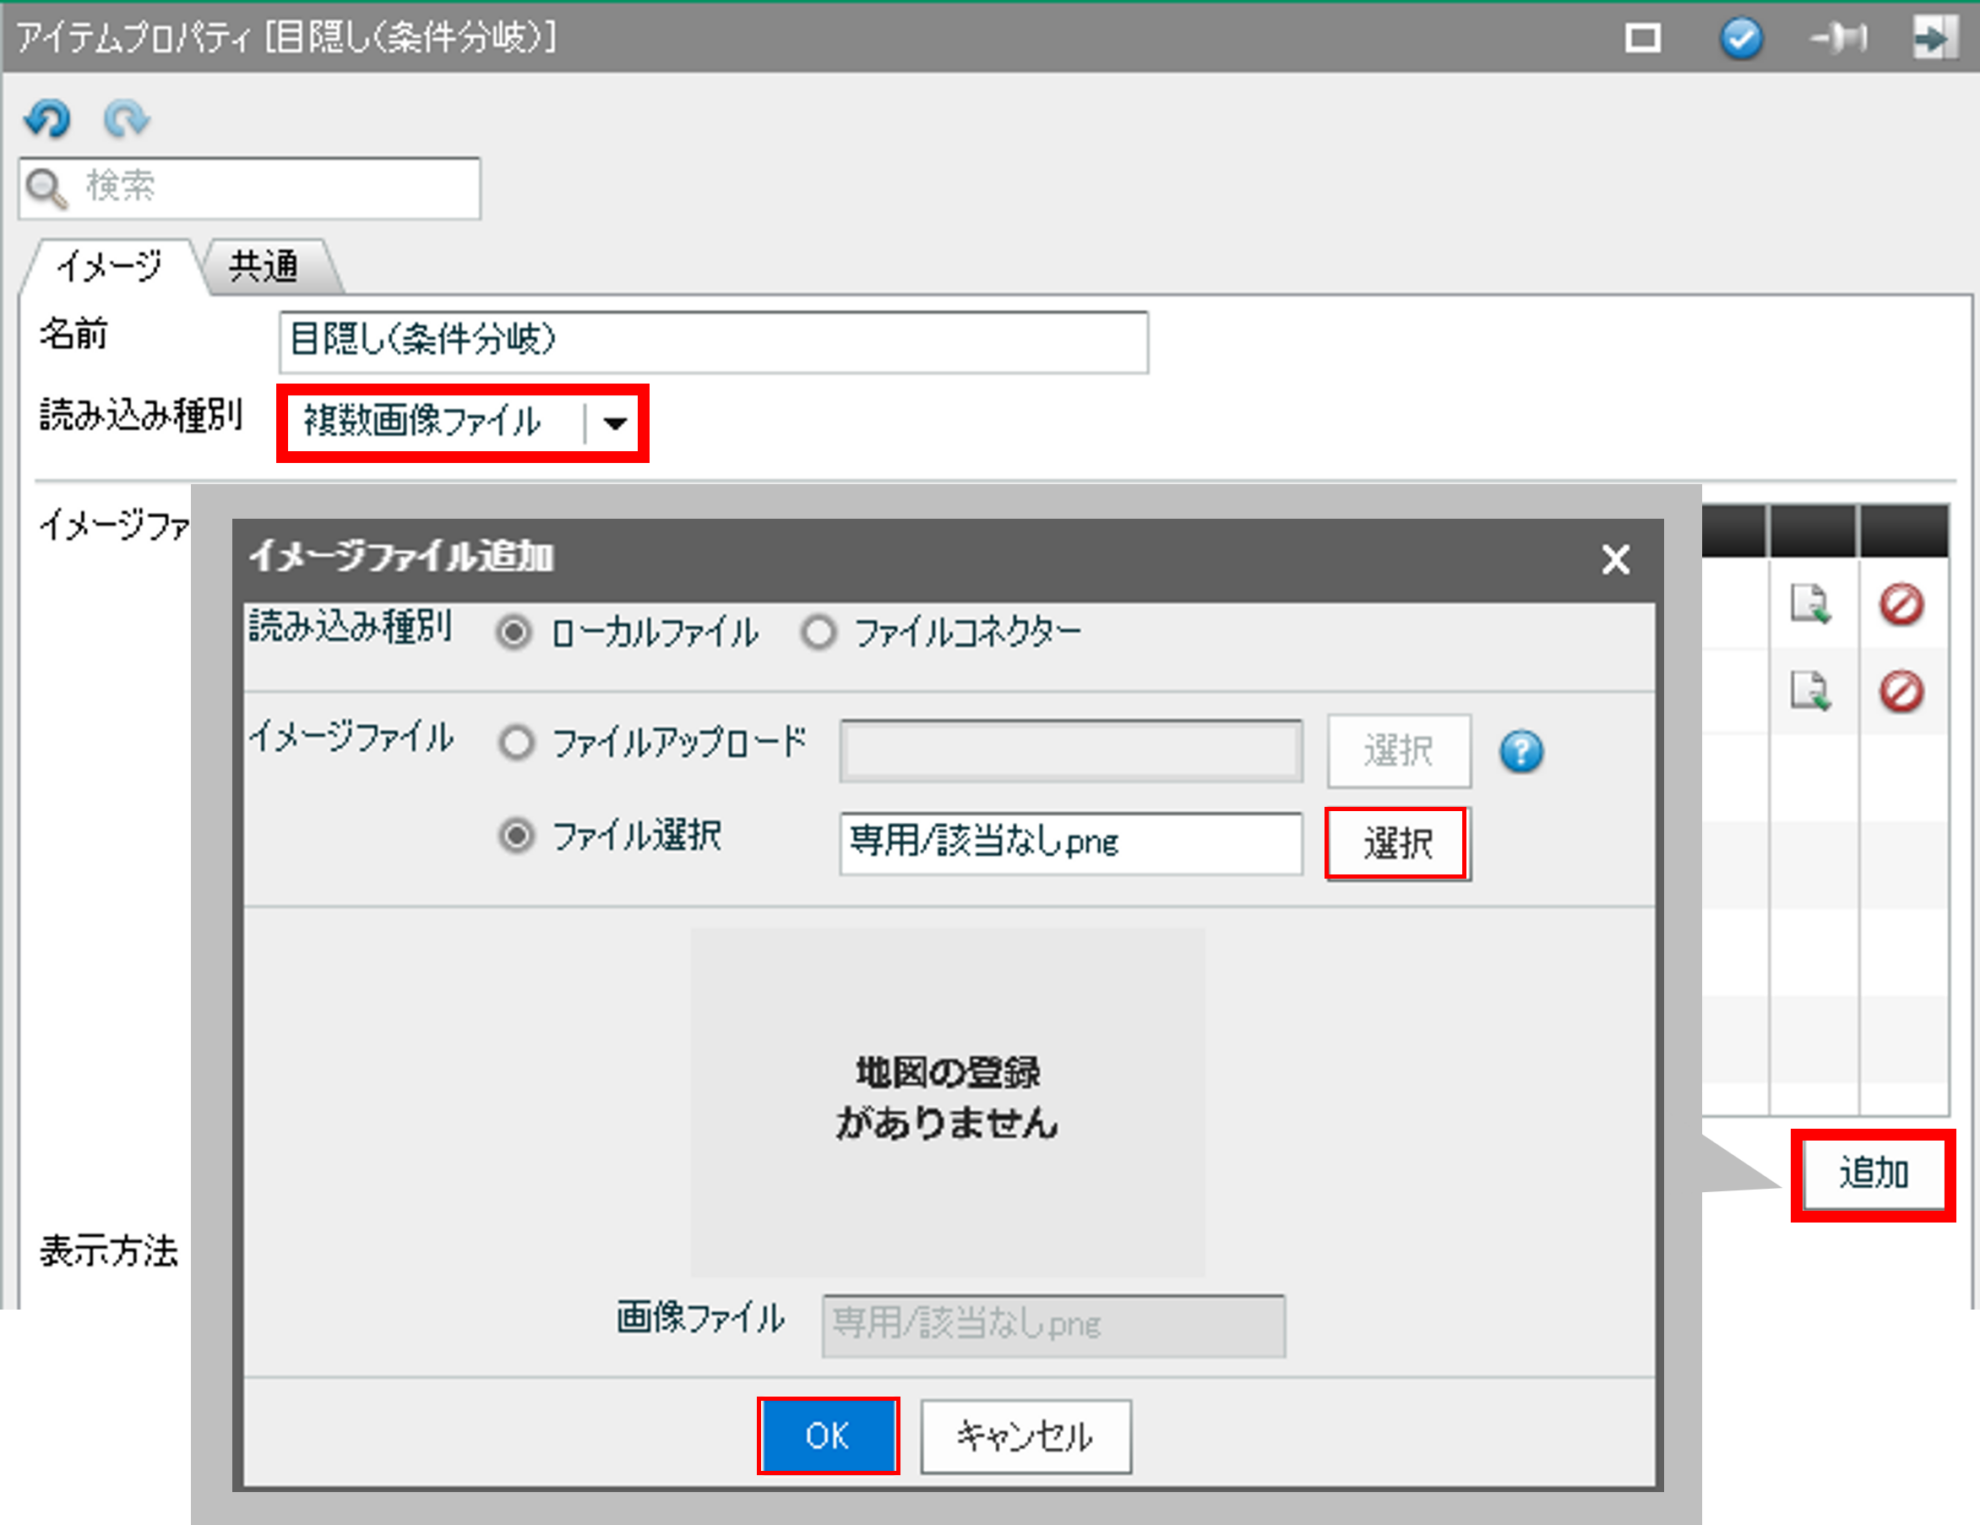Click the 名前 input field

713,342
